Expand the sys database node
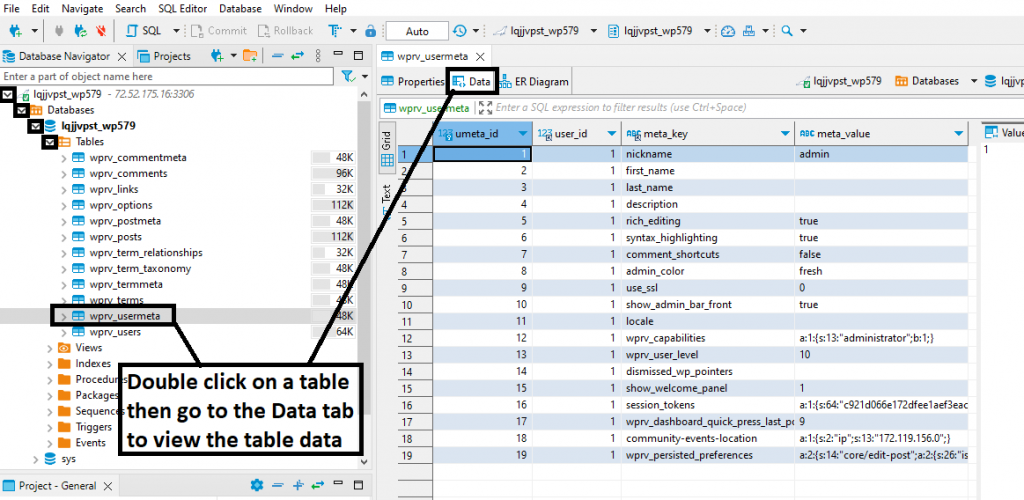This screenshot has height=500, width=1024. coord(36,459)
